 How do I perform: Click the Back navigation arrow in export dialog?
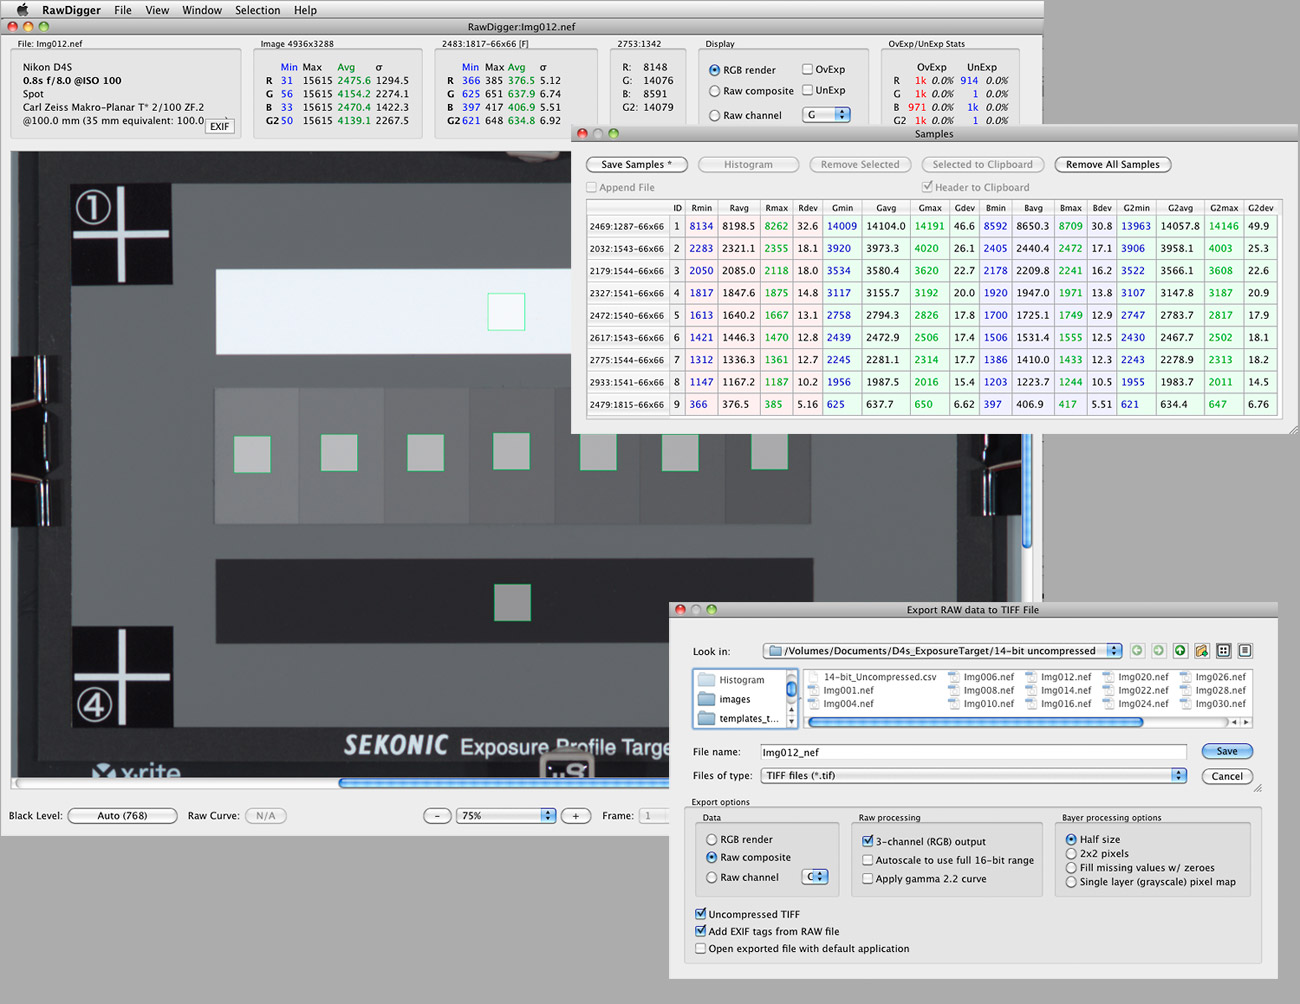pyautogui.click(x=1137, y=651)
